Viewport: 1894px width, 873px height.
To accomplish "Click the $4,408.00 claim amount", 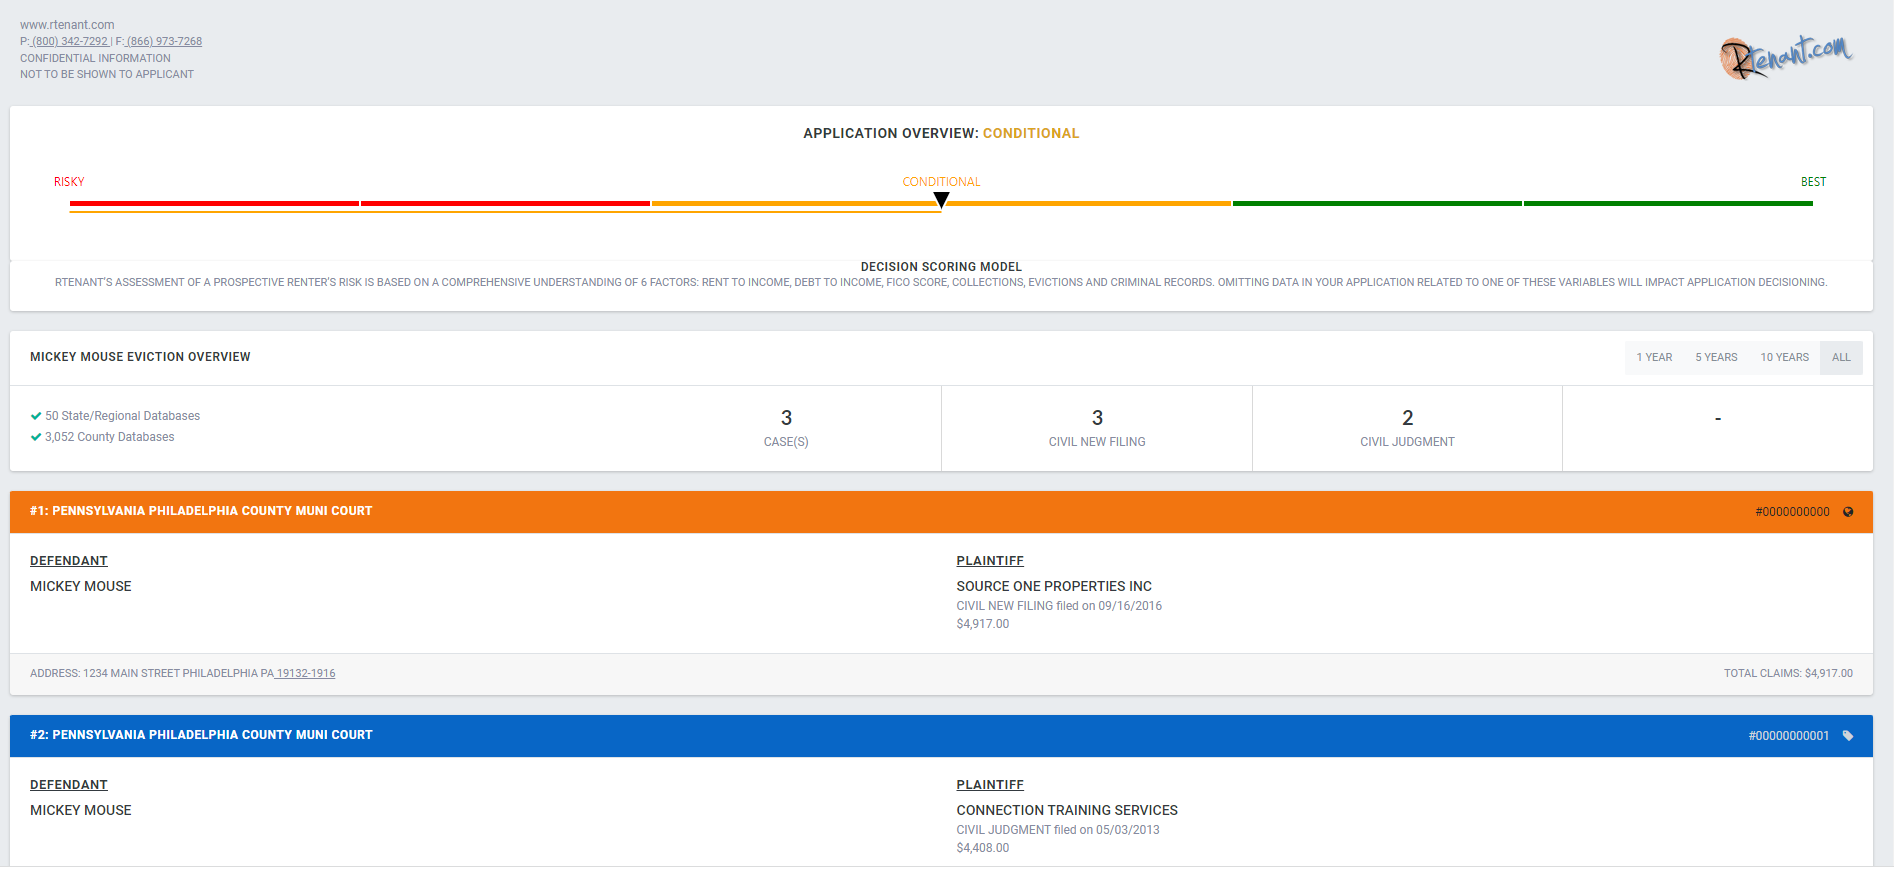I will click(x=983, y=848).
